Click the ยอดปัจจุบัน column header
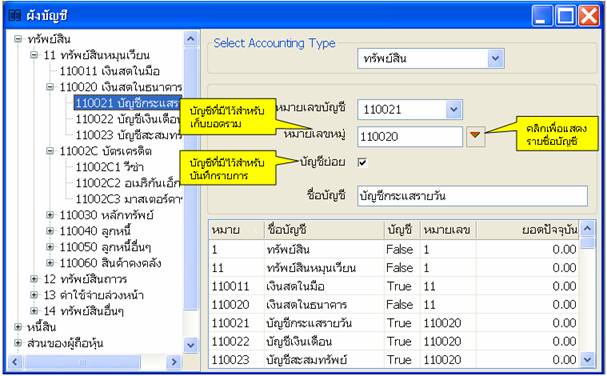The height and width of the screenshot is (376, 607). [527, 230]
